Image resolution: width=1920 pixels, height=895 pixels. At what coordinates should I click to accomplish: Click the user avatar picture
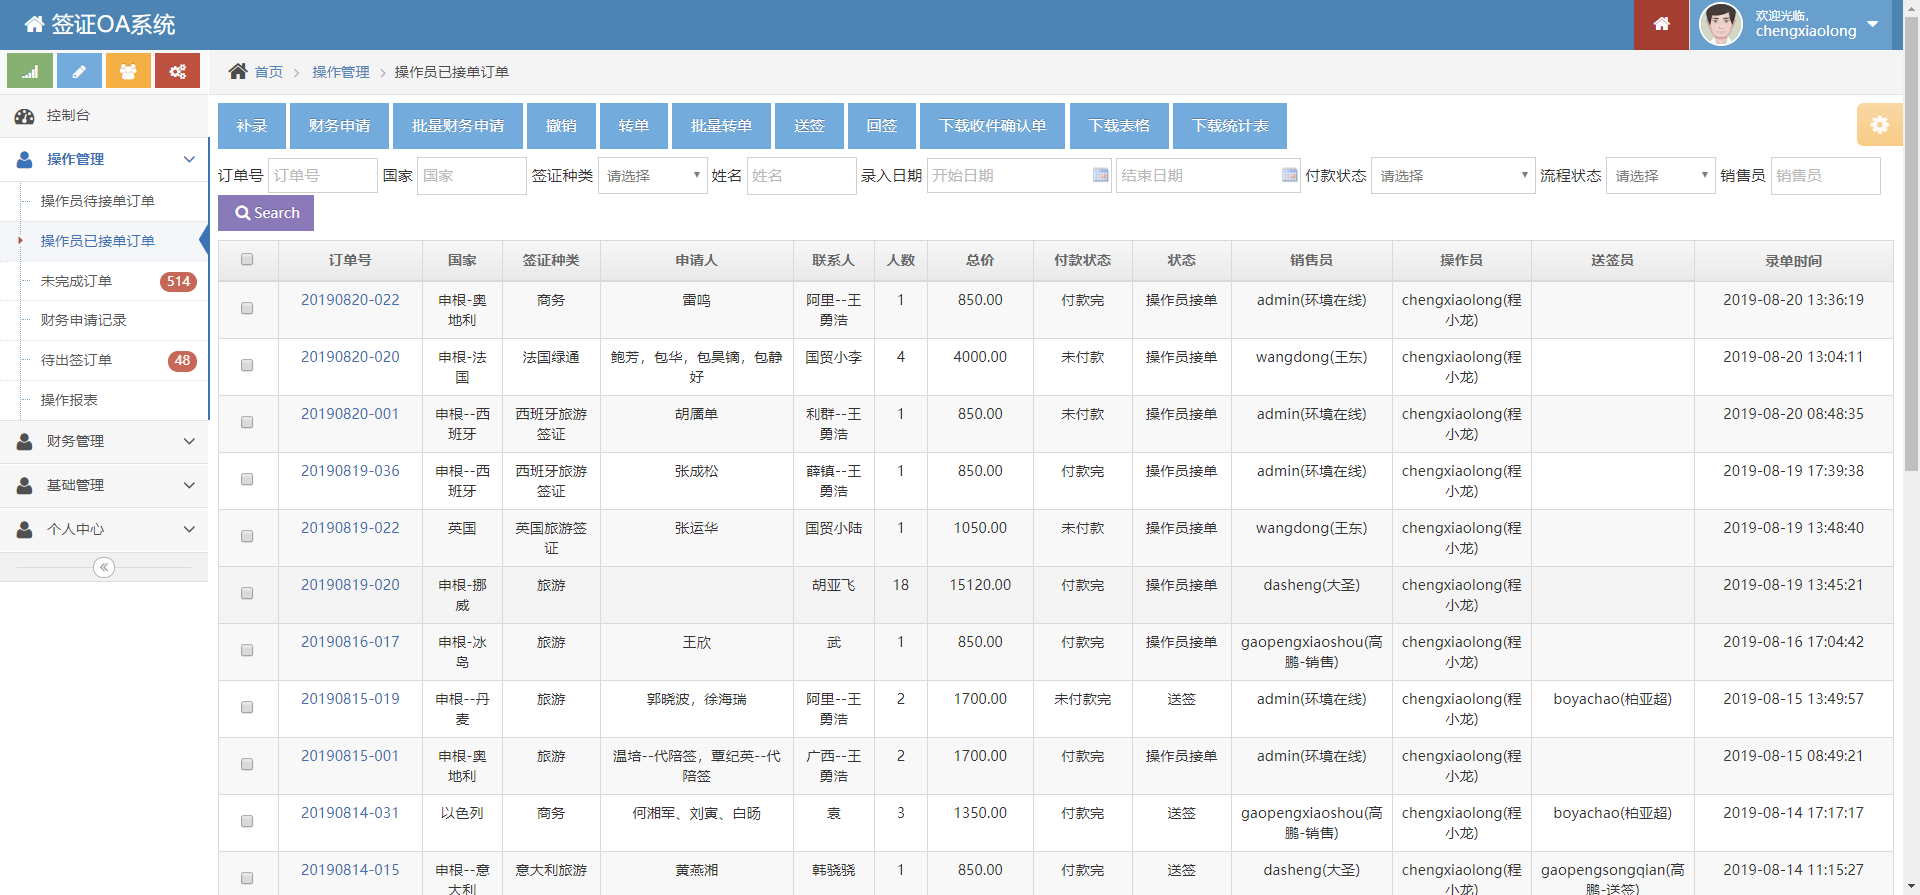[1720, 24]
